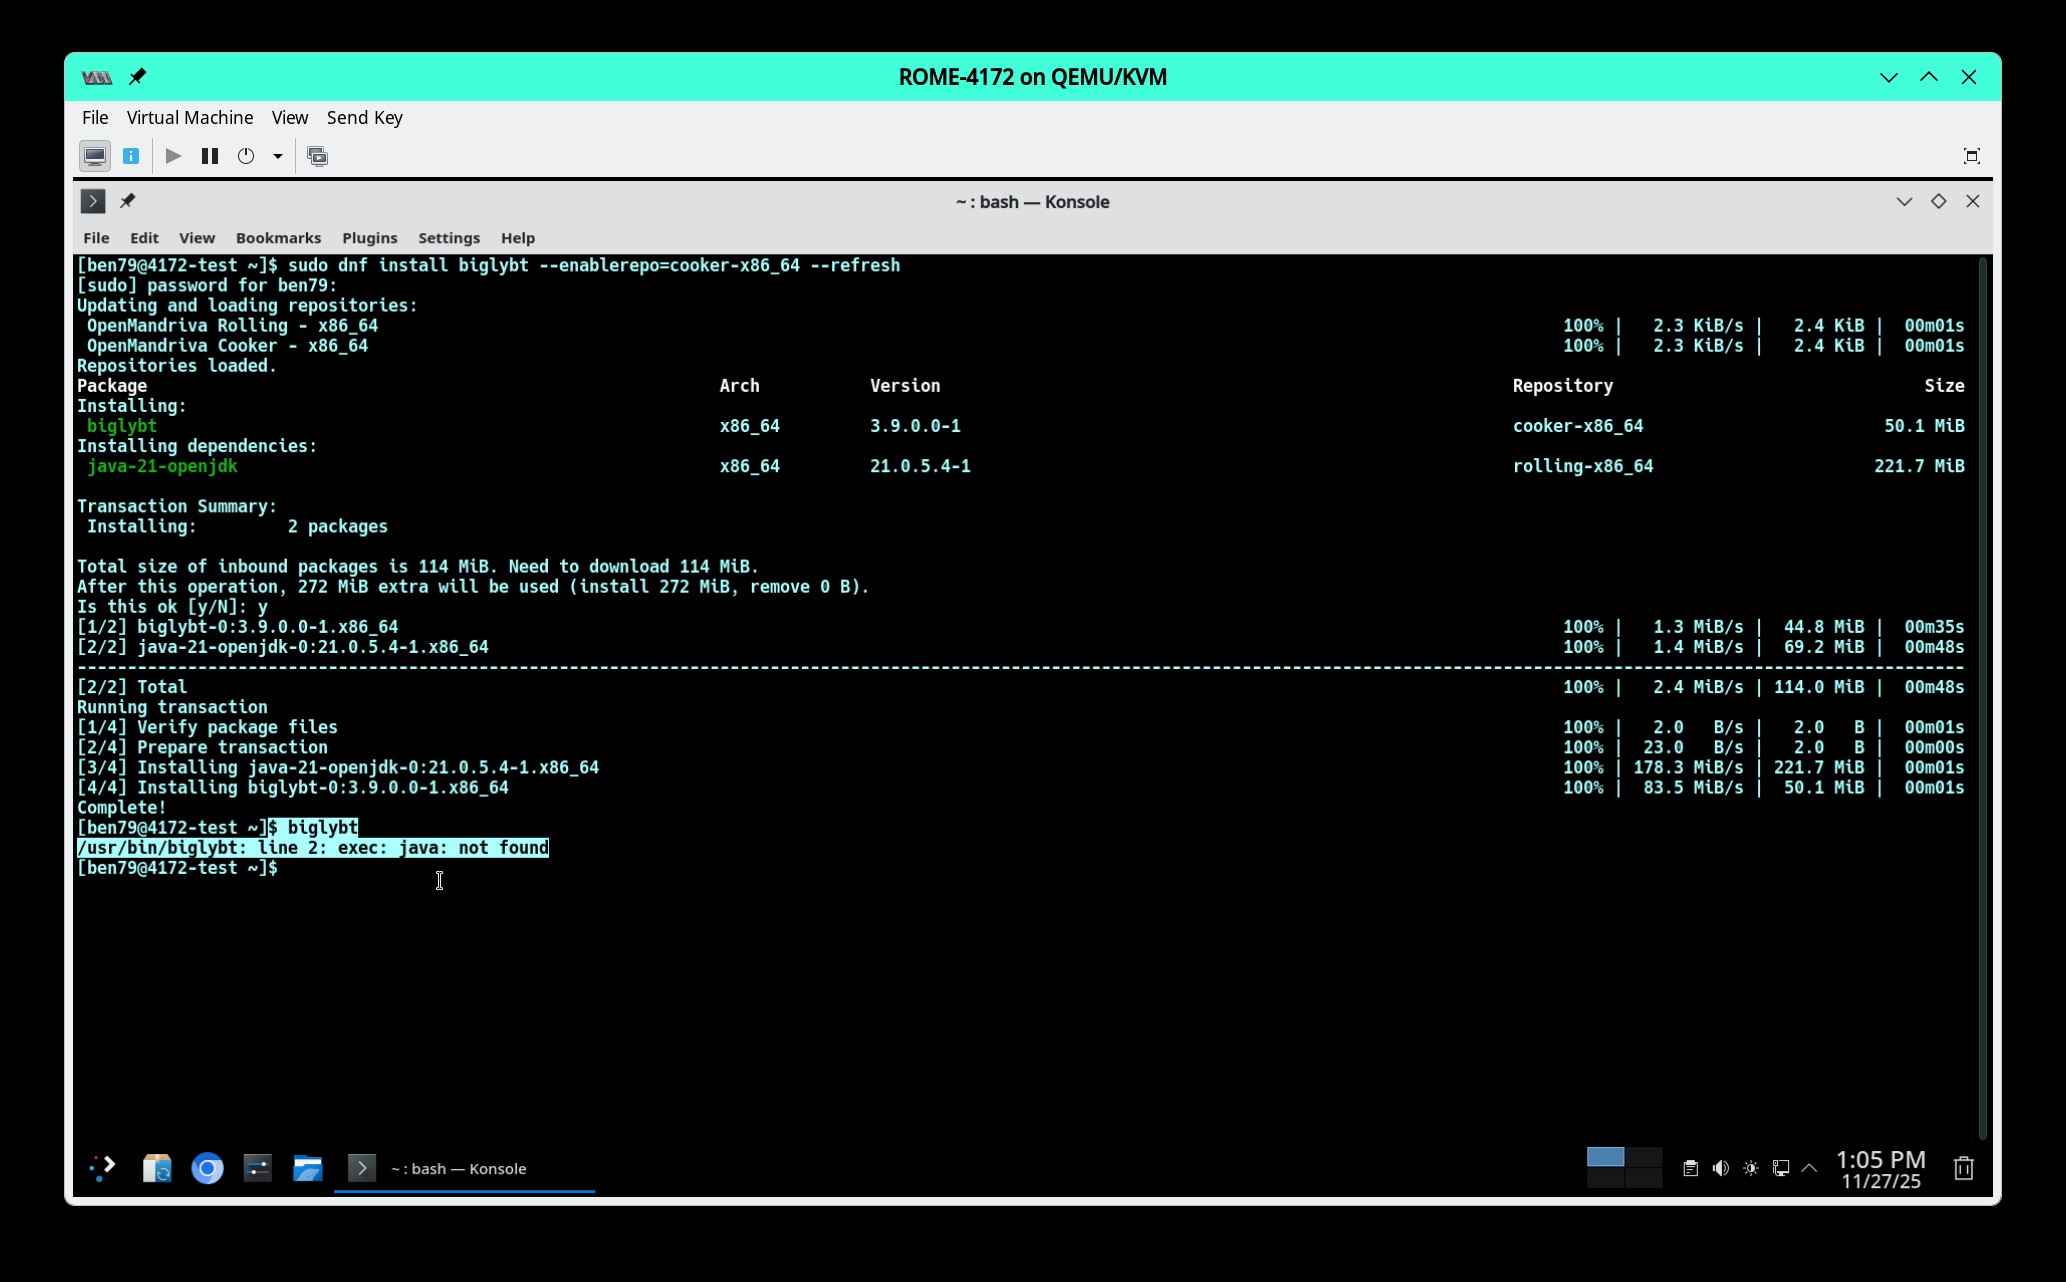Viewport: 2066px width, 1282px height.
Task: Open the Send Key menu
Action: tap(365, 117)
